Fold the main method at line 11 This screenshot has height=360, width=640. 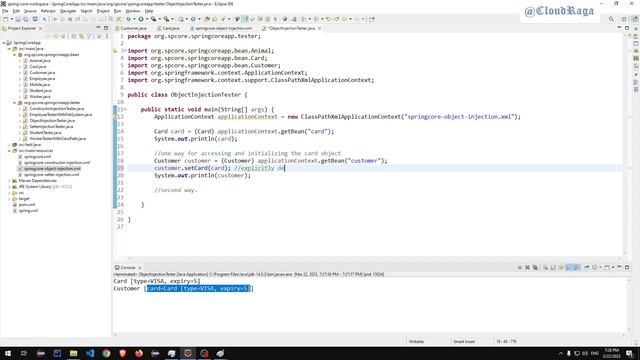(x=125, y=109)
